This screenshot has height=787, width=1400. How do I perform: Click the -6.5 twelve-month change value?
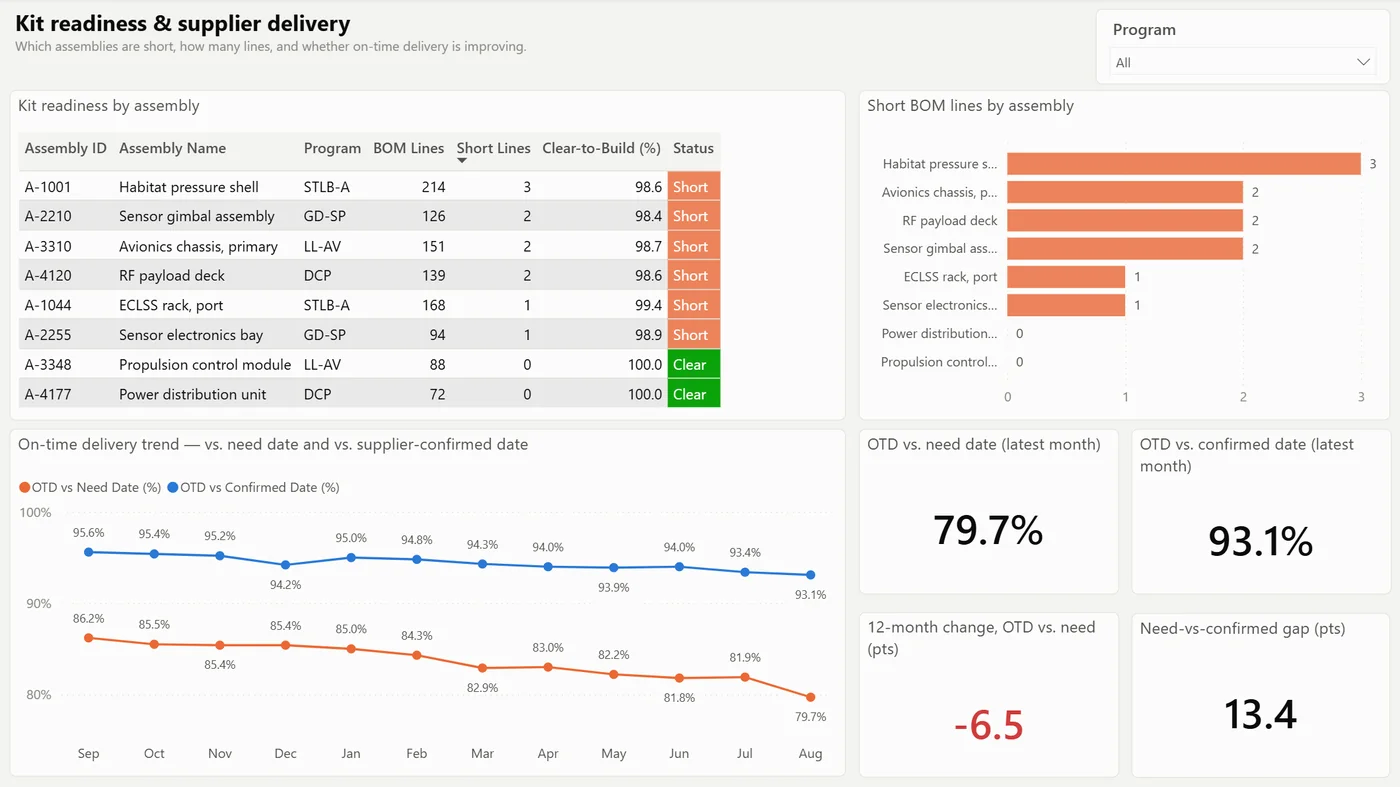988,725
